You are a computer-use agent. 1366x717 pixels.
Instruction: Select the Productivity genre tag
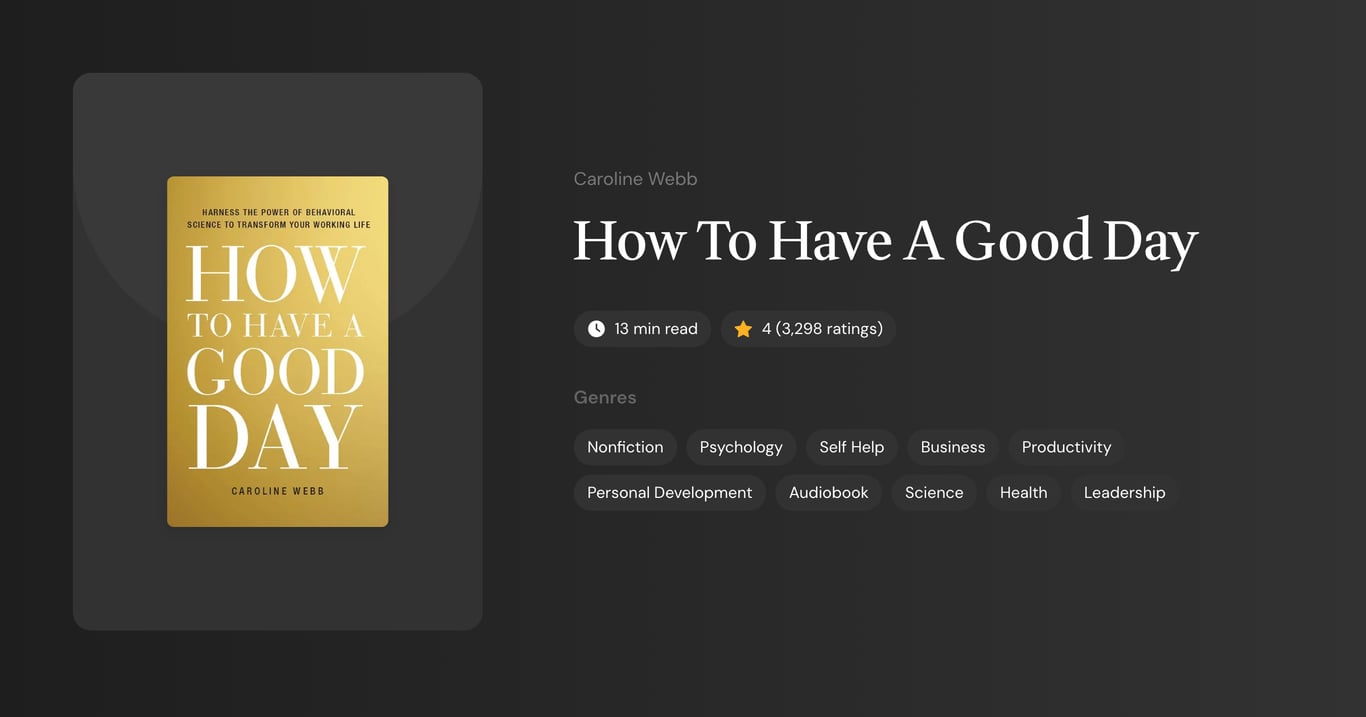tap(1066, 447)
